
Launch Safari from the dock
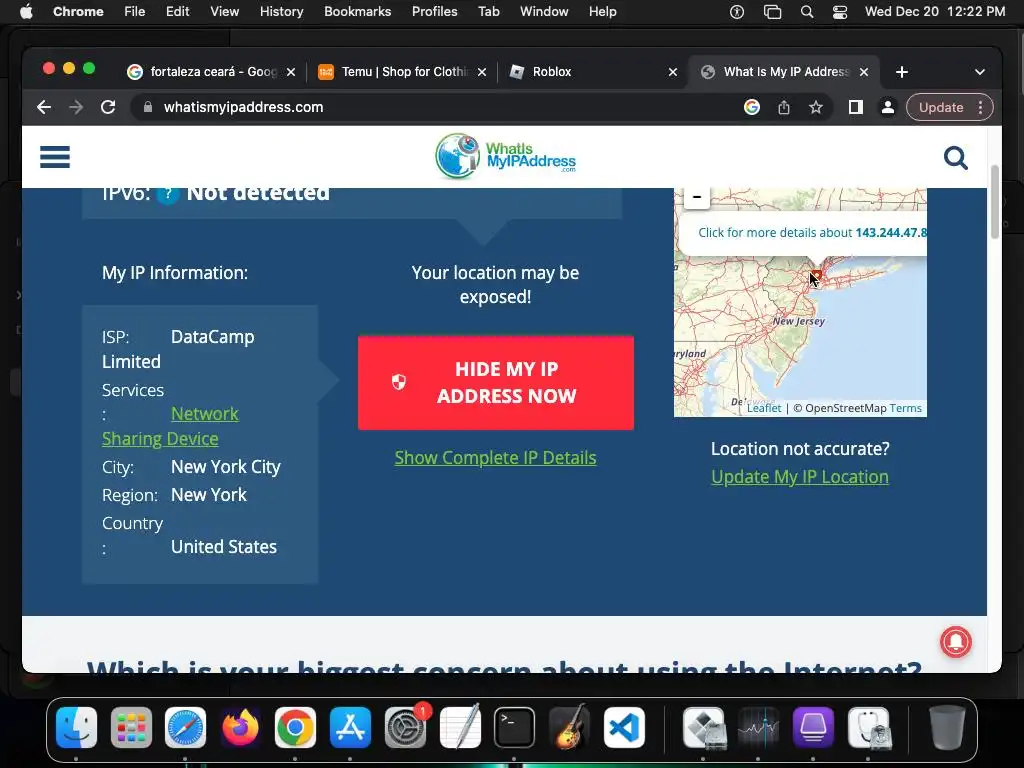pos(185,727)
